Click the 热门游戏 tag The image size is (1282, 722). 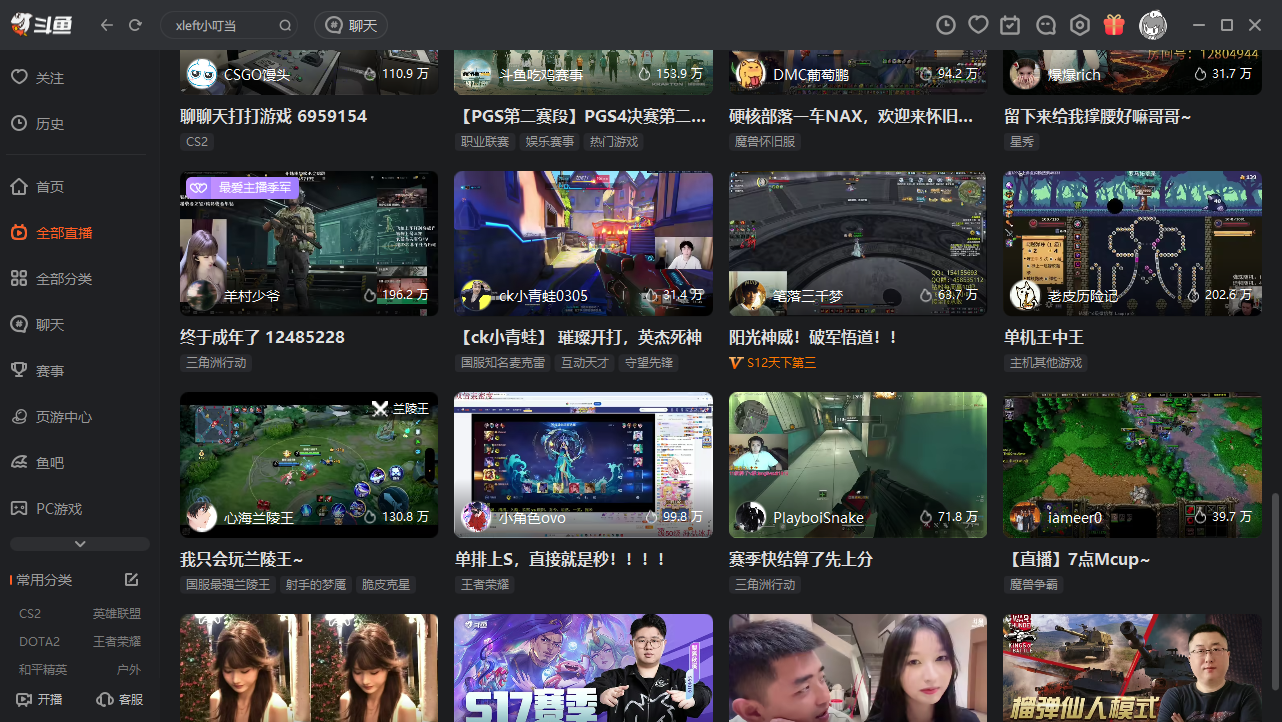click(614, 142)
